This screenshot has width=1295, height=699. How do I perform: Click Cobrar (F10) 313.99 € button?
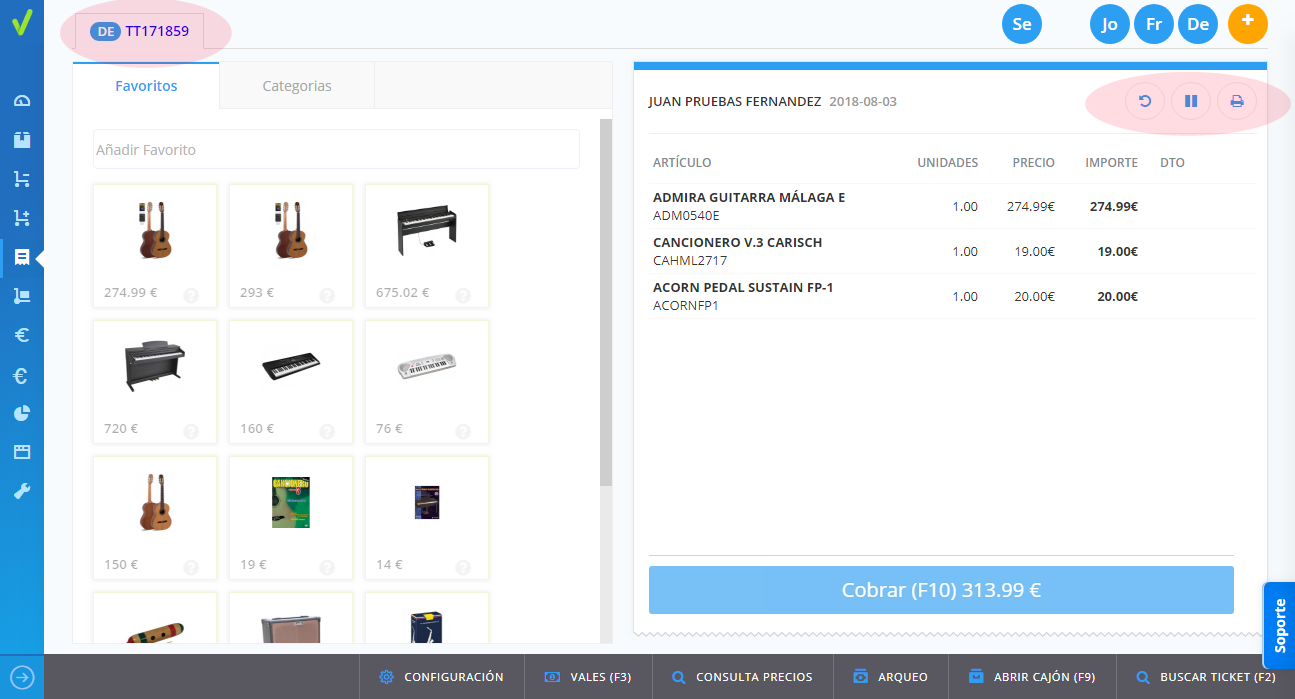point(941,590)
